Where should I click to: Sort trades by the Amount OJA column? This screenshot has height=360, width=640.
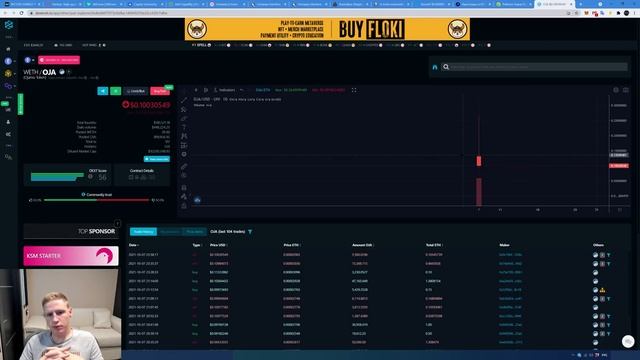(x=363, y=245)
